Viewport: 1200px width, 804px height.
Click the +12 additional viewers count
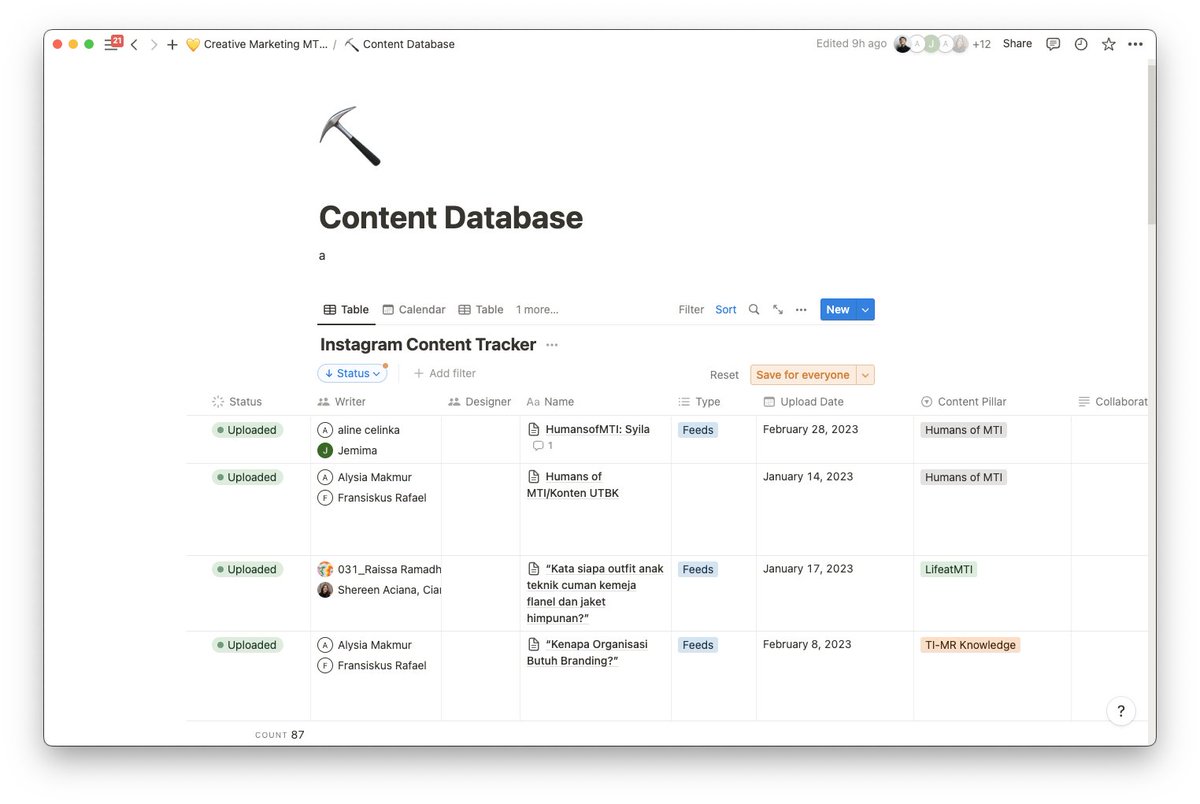(x=981, y=44)
